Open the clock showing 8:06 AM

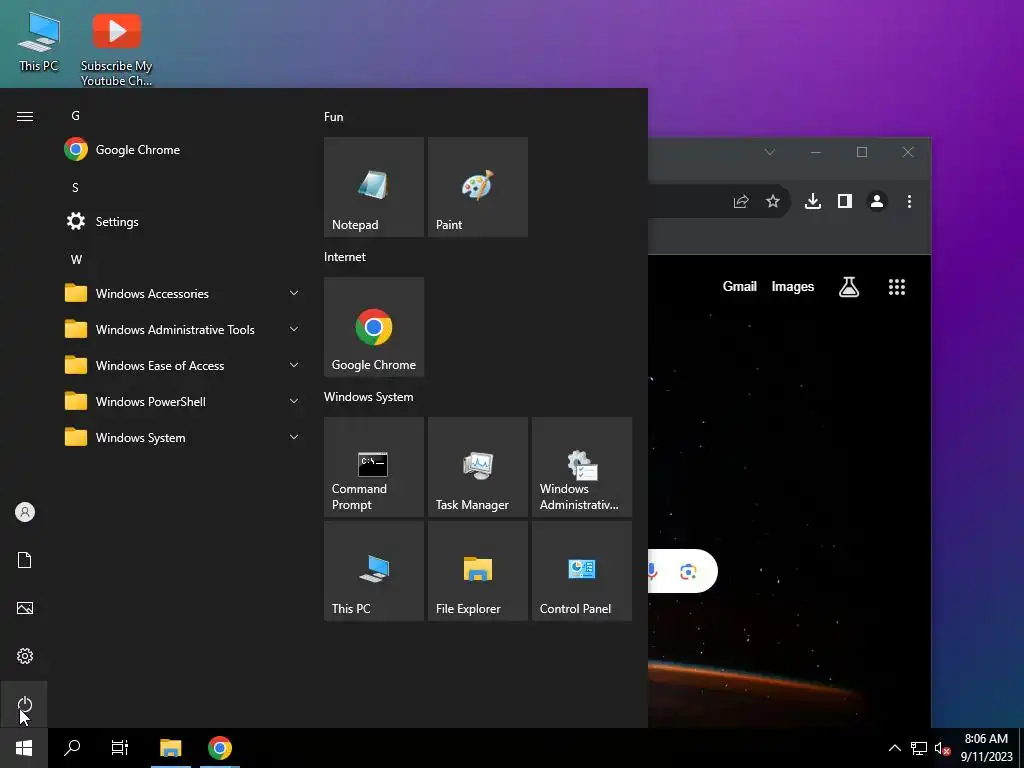pyautogui.click(x=986, y=748)
